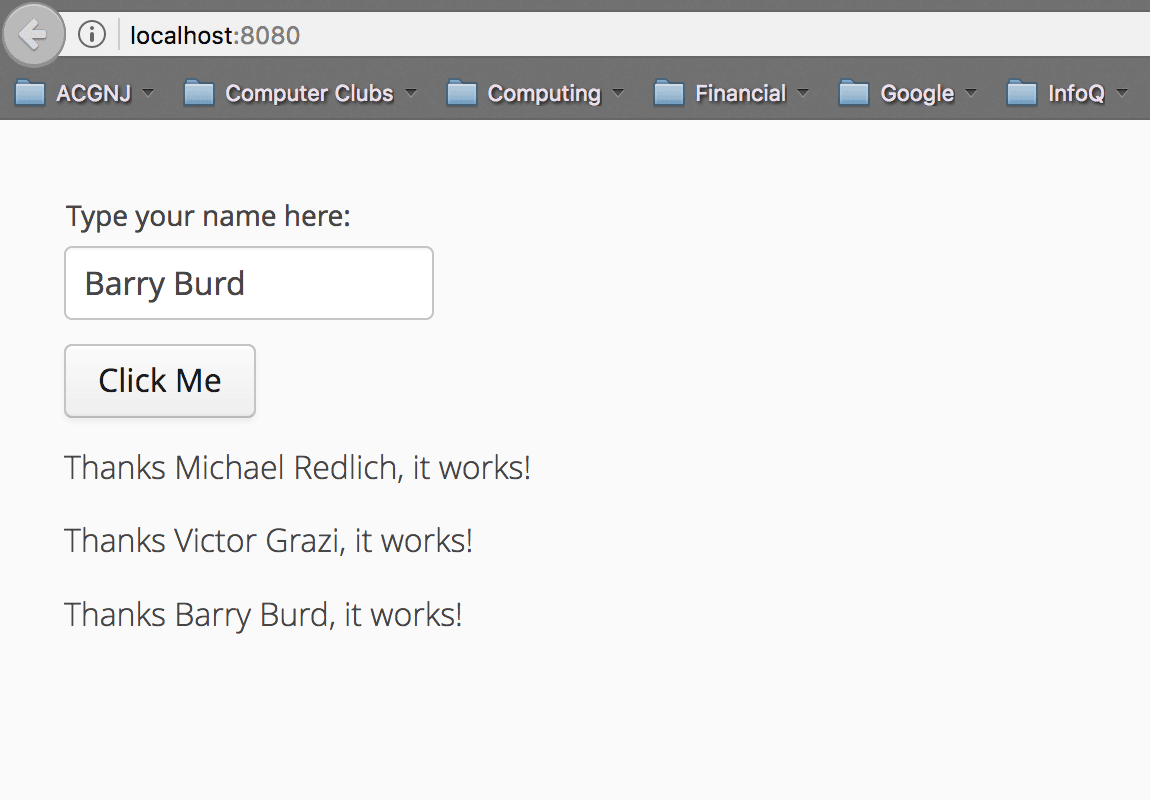
Task: Select the 'Thanks Victor Grazi, it works!' message
Action: click(x=268, y=541)
